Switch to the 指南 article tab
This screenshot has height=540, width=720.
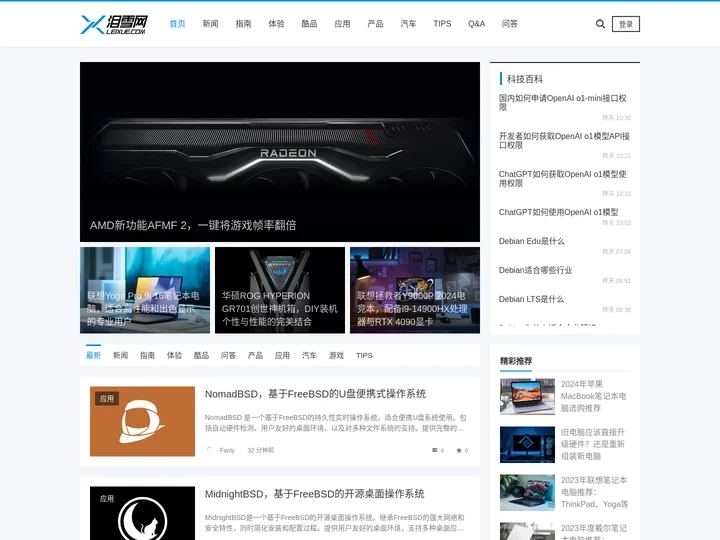point(147,355)
